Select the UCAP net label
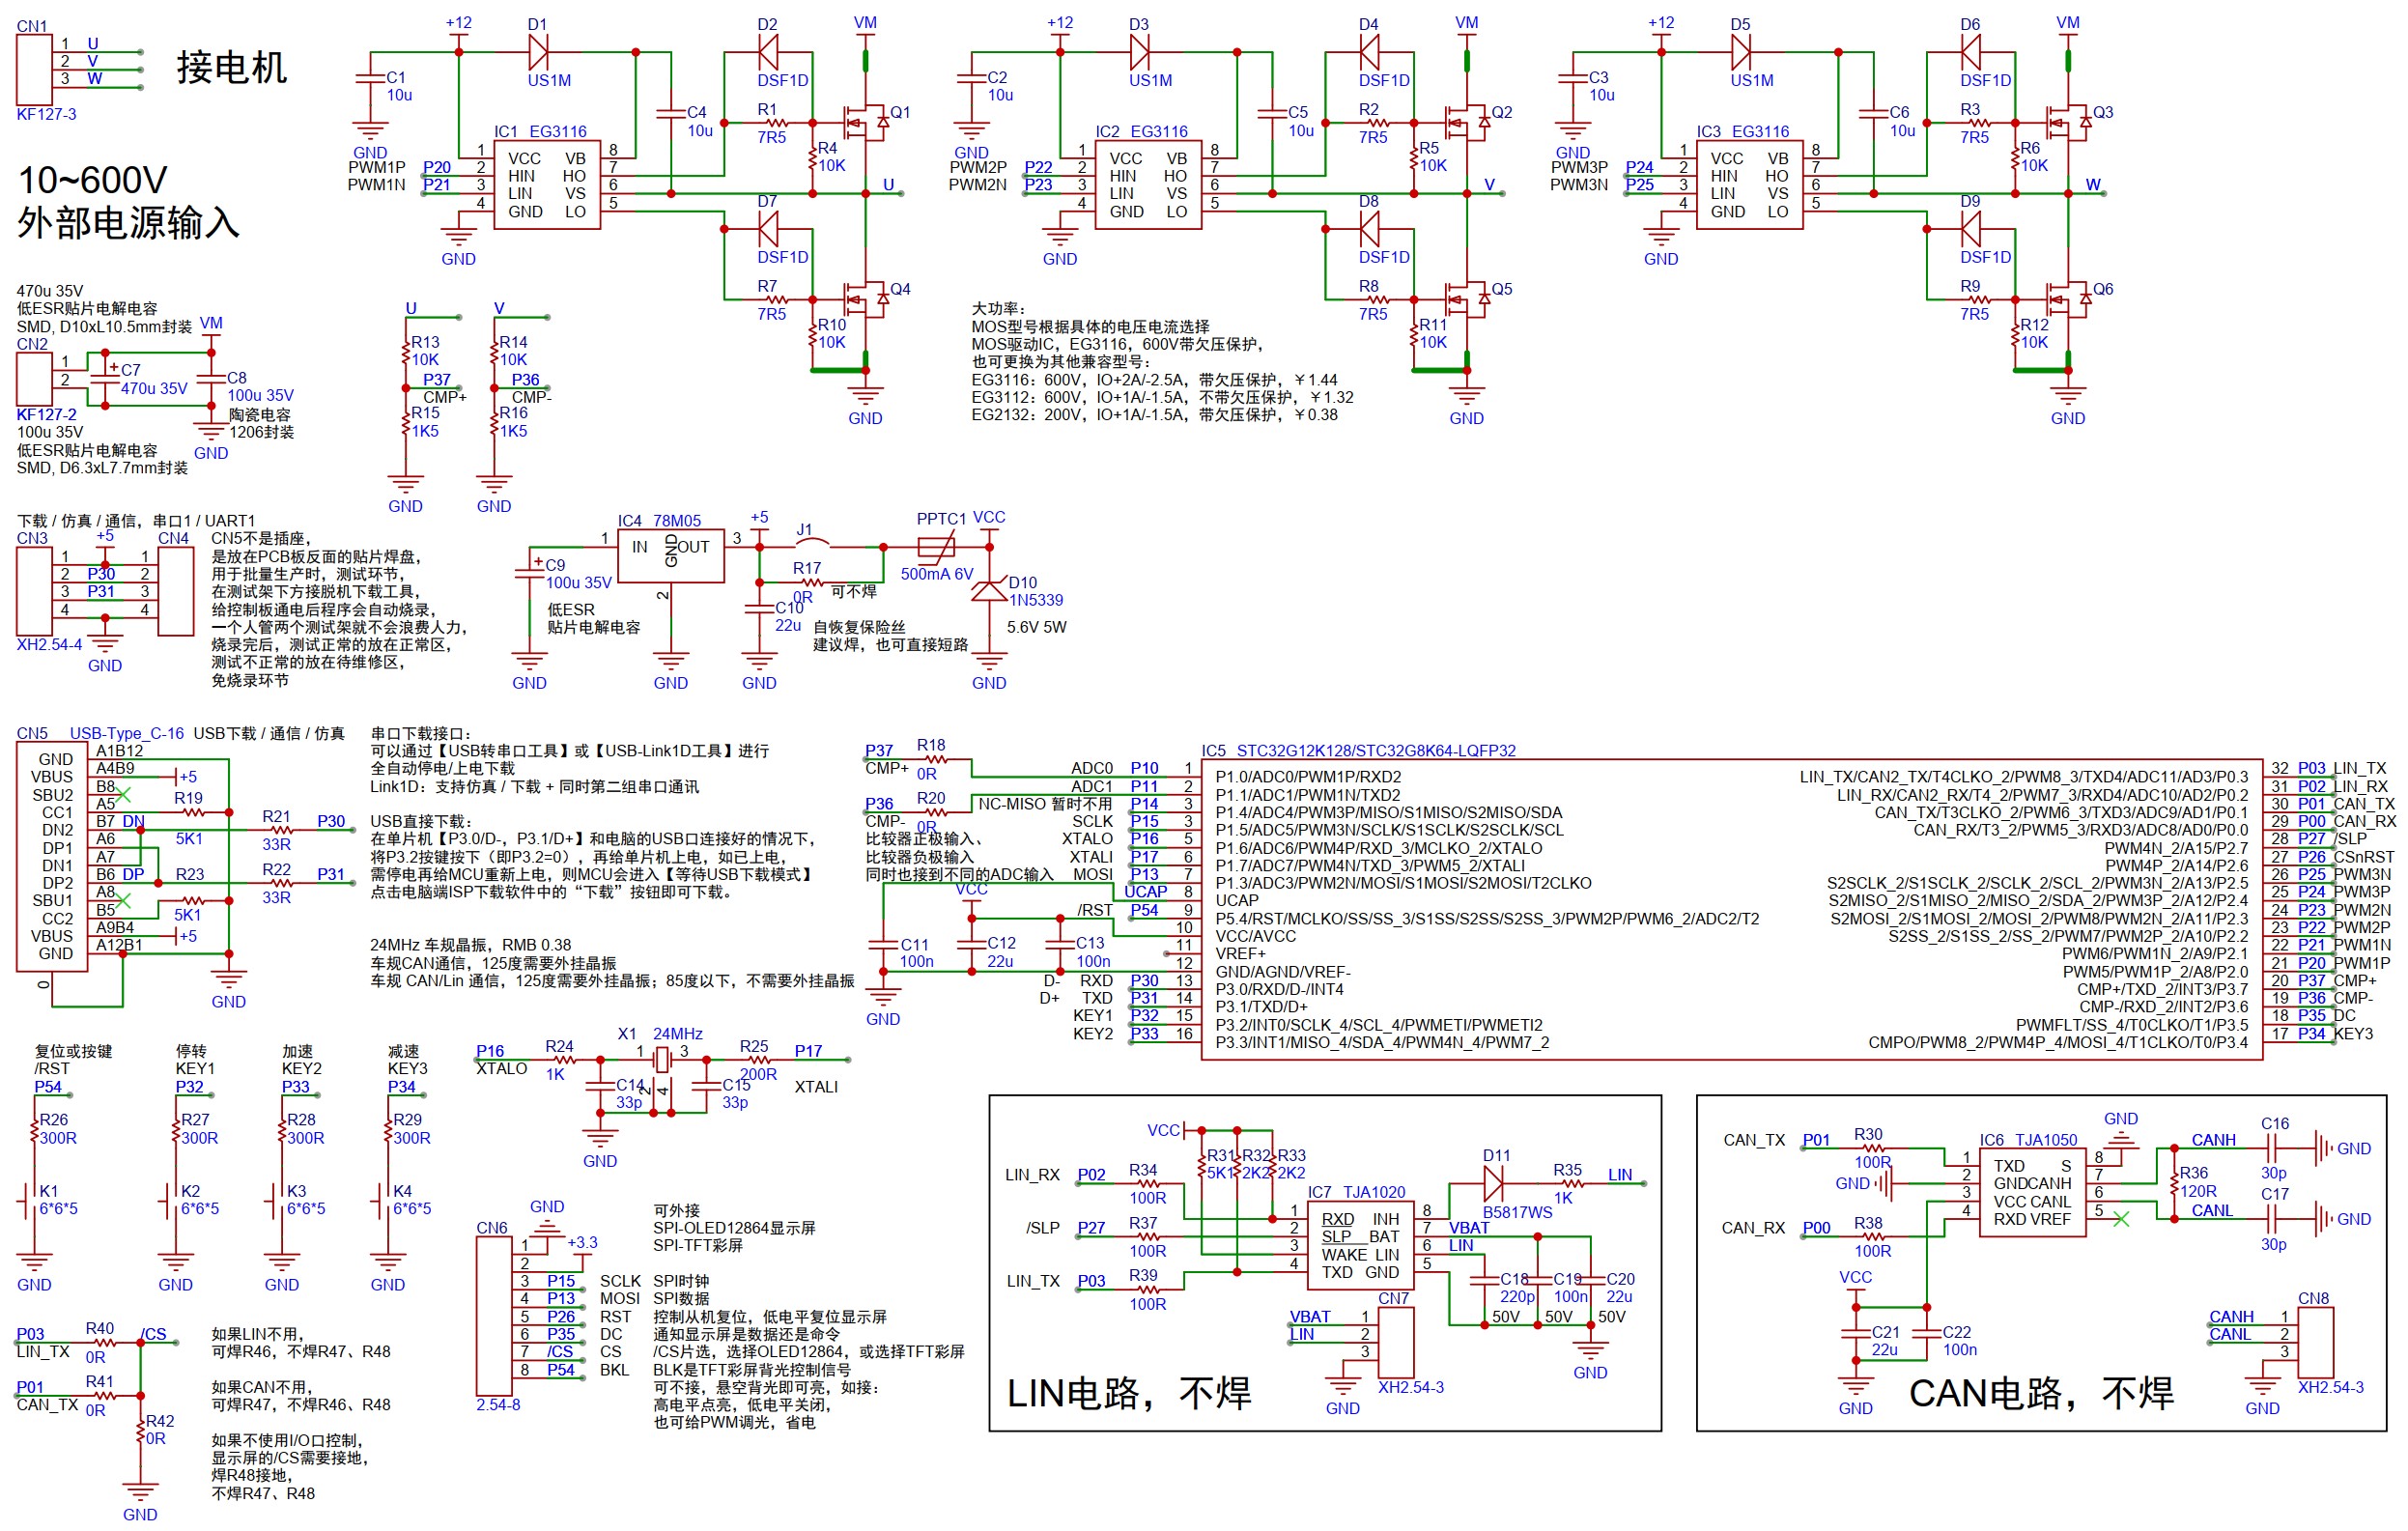 click(1145, 891)
